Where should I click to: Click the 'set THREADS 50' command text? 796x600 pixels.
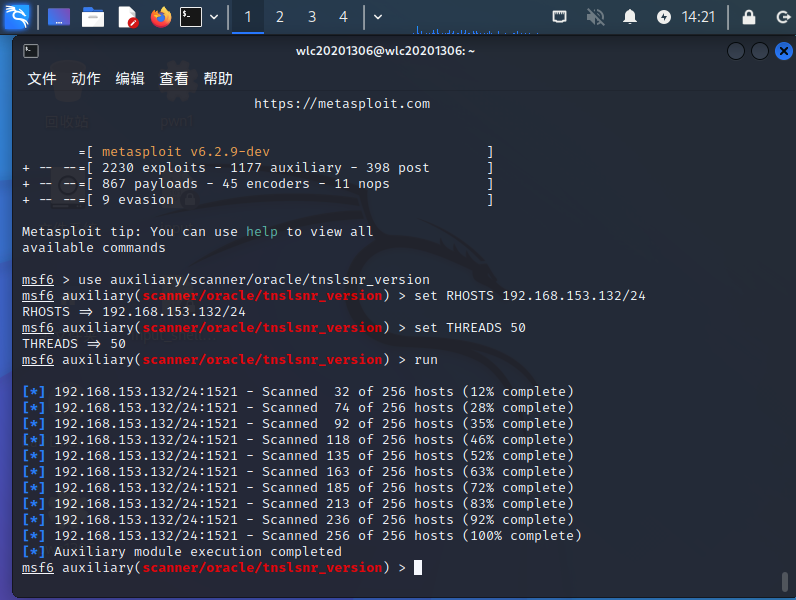pos(470,327)
